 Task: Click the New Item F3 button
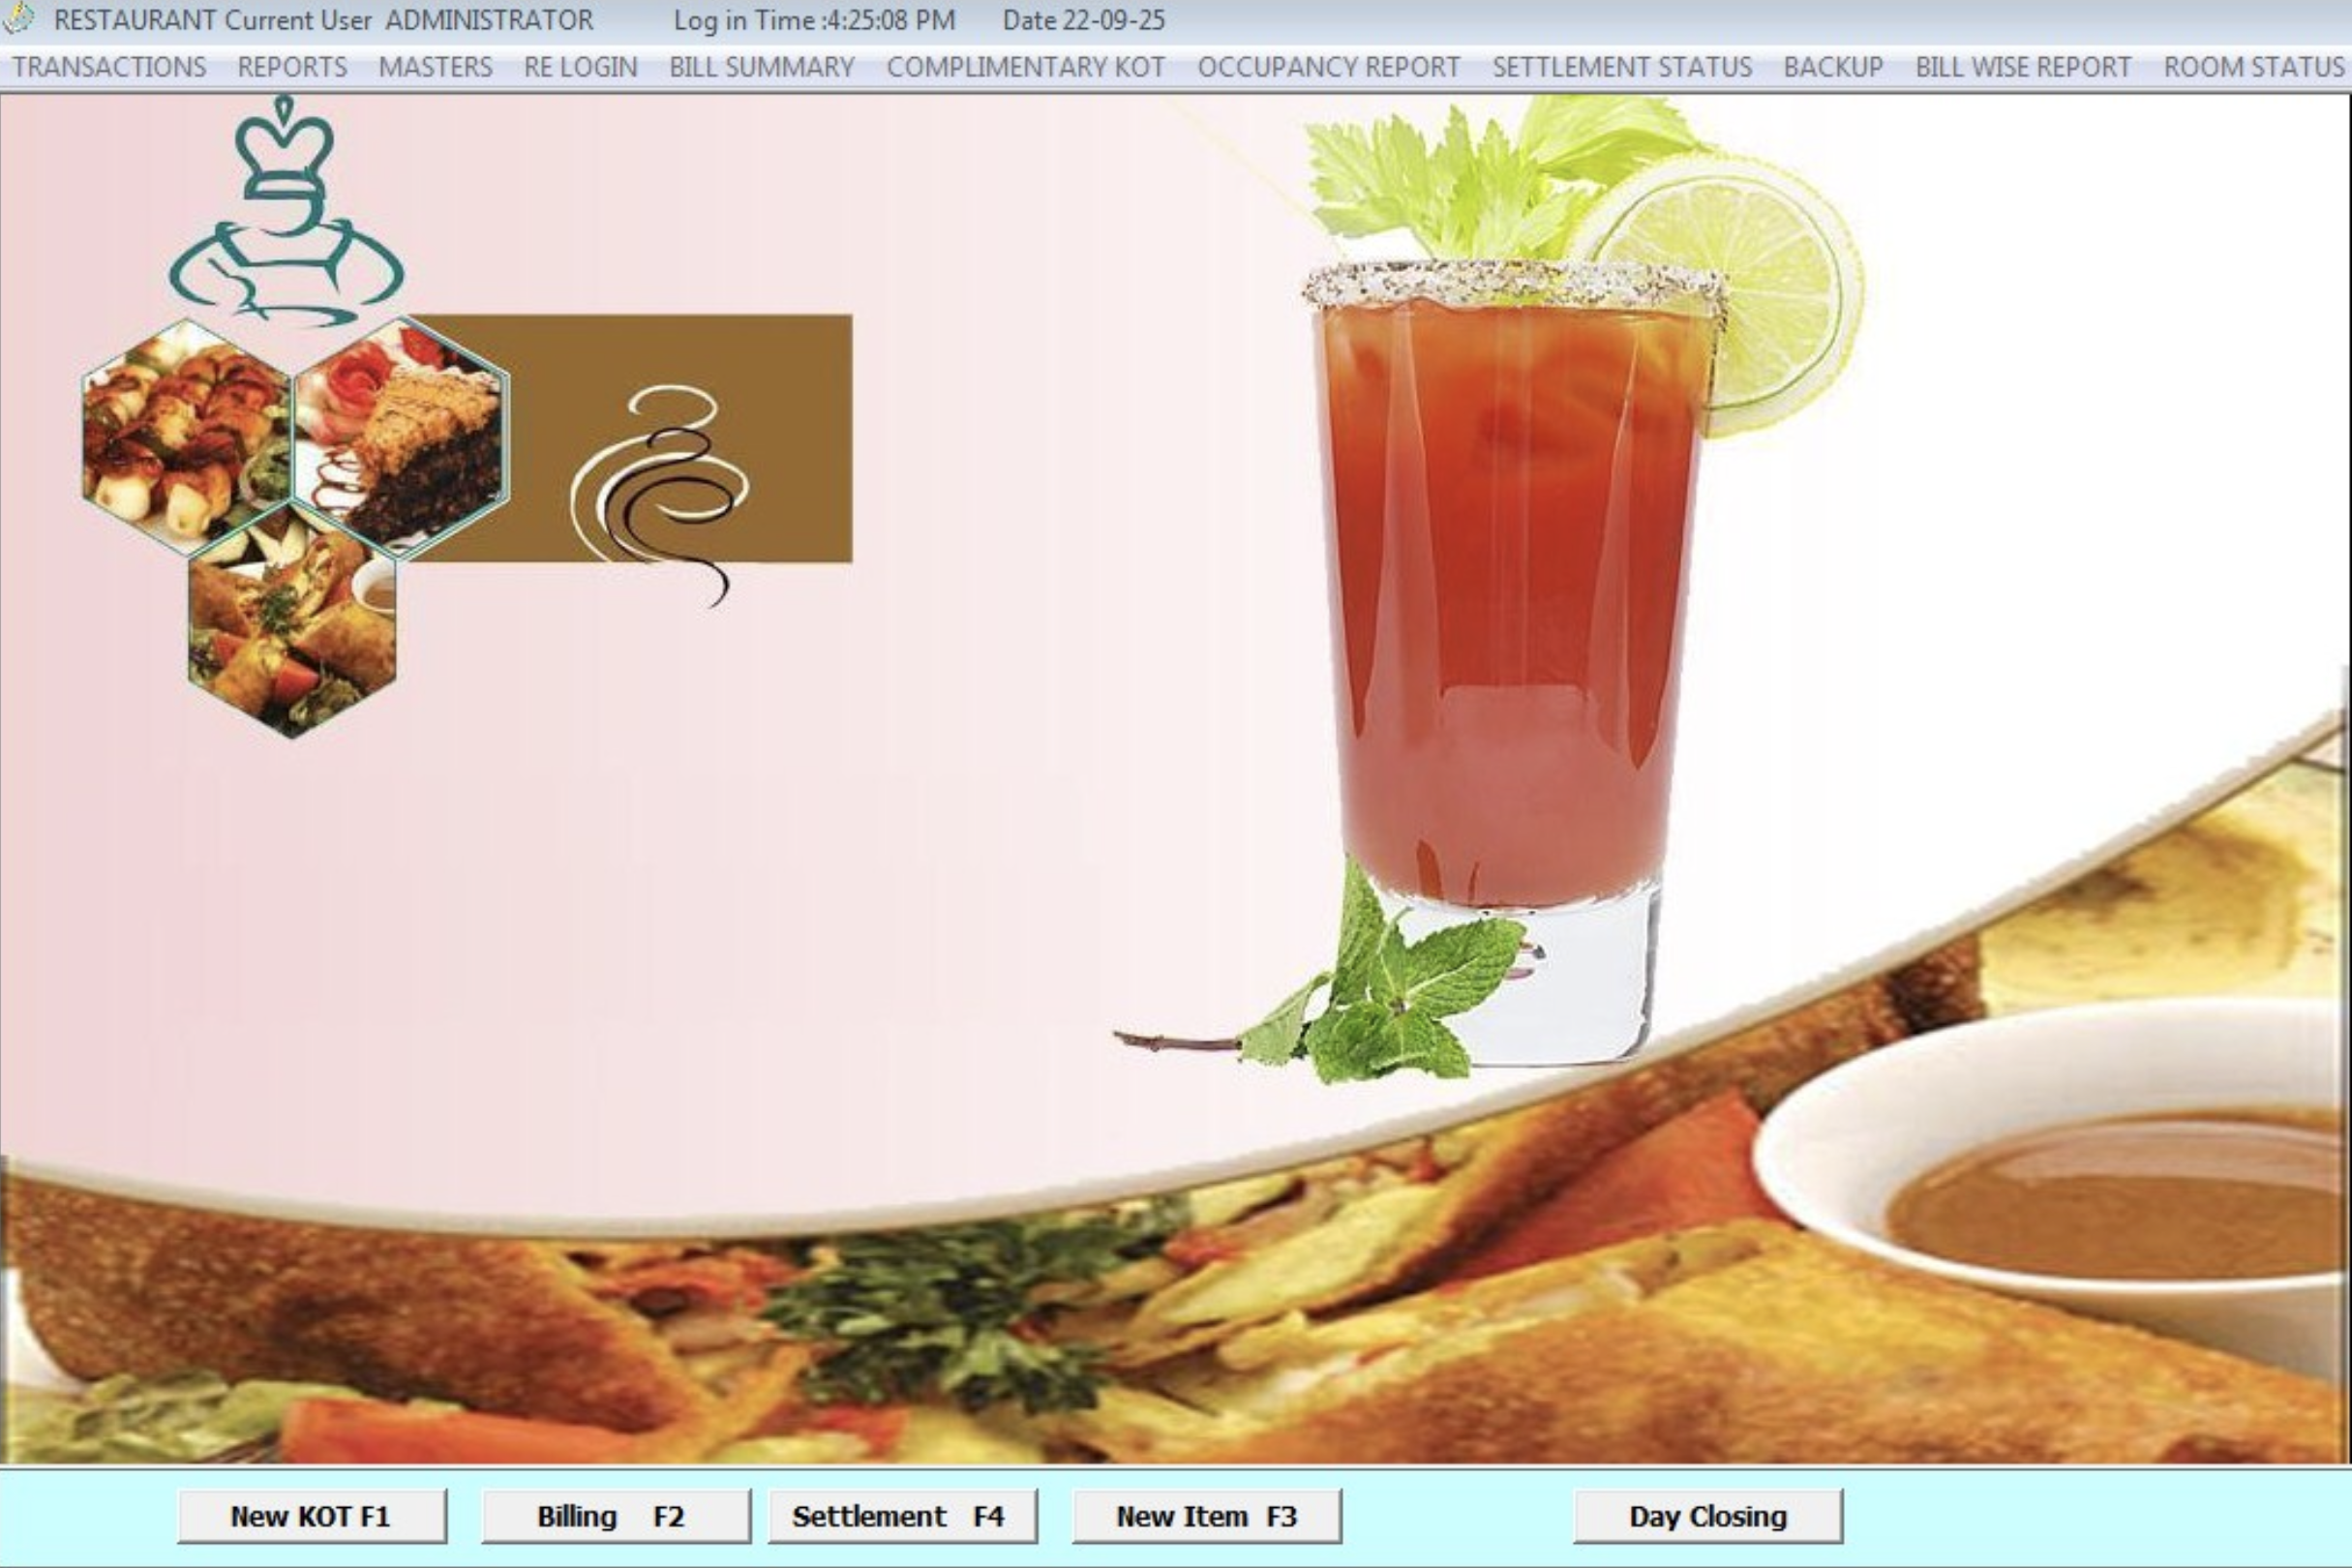(x=1206, y=1516)
